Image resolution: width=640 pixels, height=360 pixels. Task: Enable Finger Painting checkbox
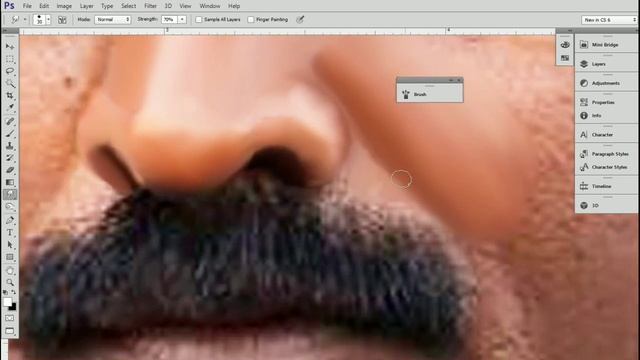(251, 19)
